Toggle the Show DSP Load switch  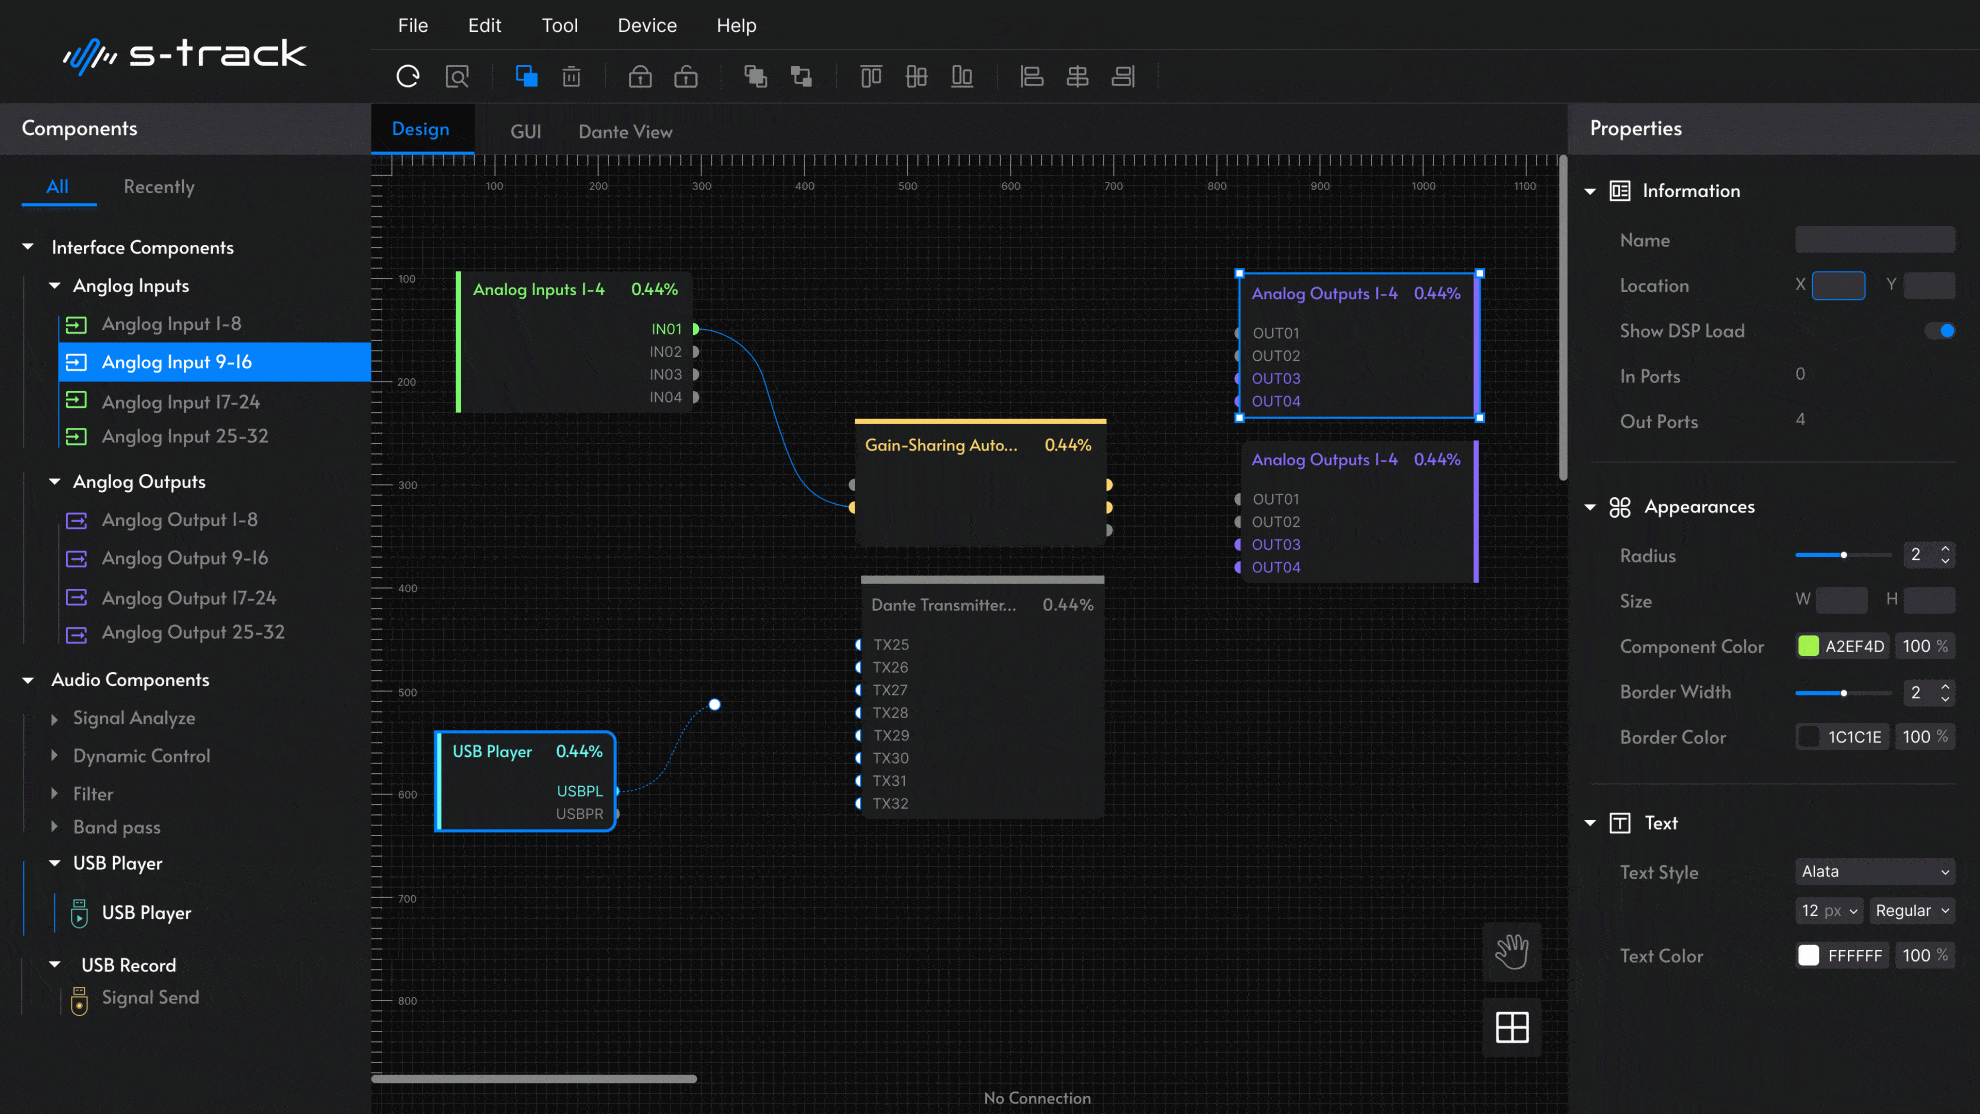[x=1940, y=331]
